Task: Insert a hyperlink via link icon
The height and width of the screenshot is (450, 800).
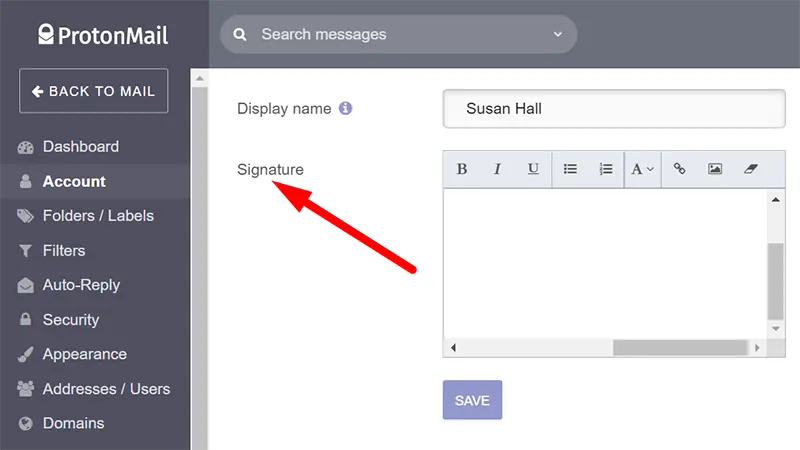Action: pos(679,168)
